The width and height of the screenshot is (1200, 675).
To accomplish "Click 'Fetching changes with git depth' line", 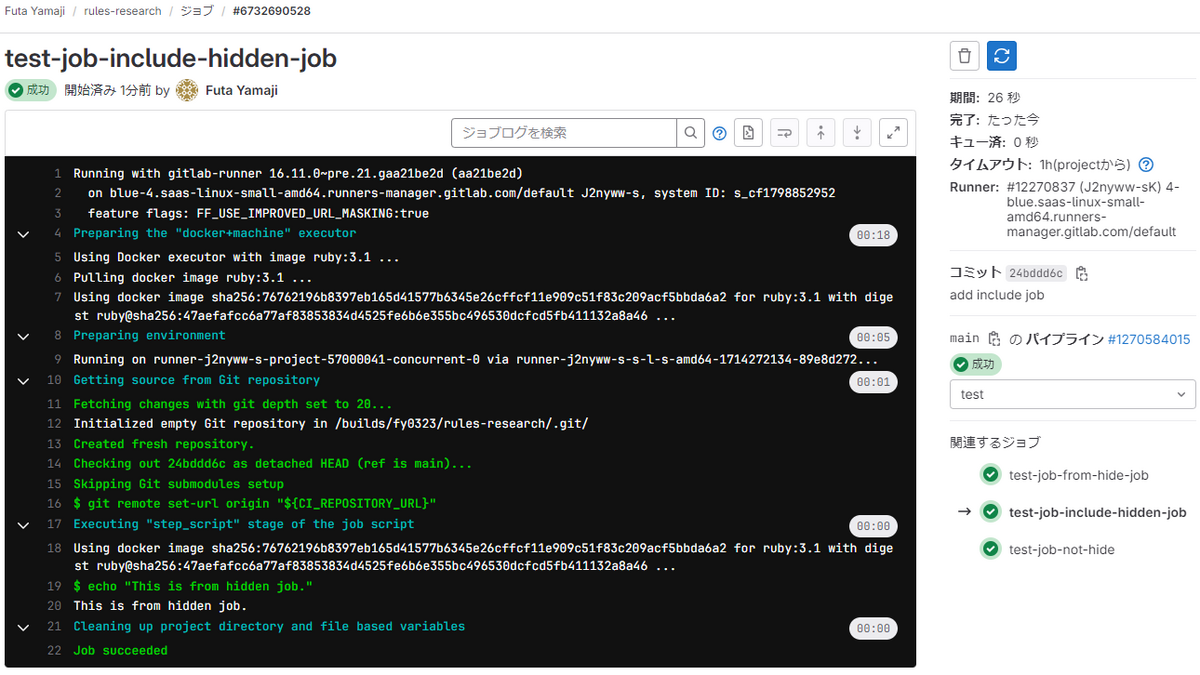I will 233,404.
